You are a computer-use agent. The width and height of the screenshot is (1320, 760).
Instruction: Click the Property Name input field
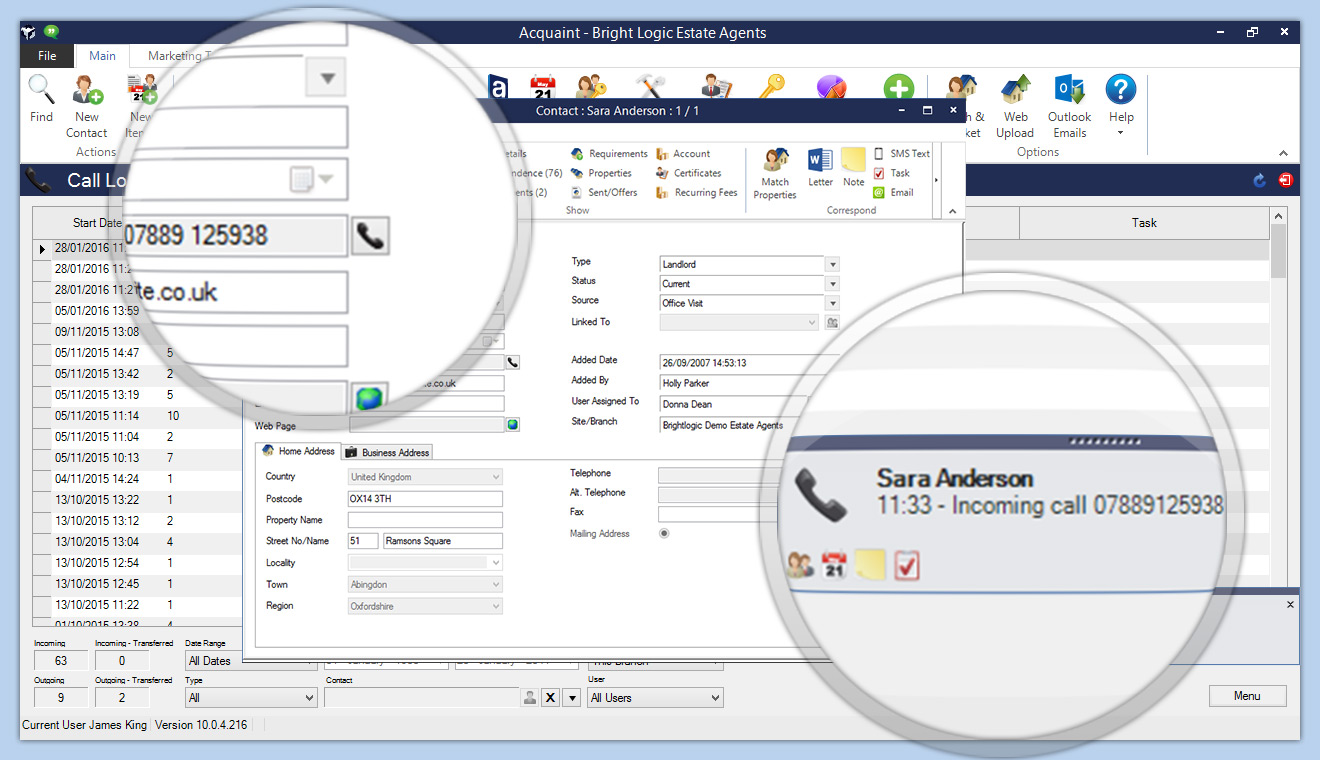(x=425, y=520)
